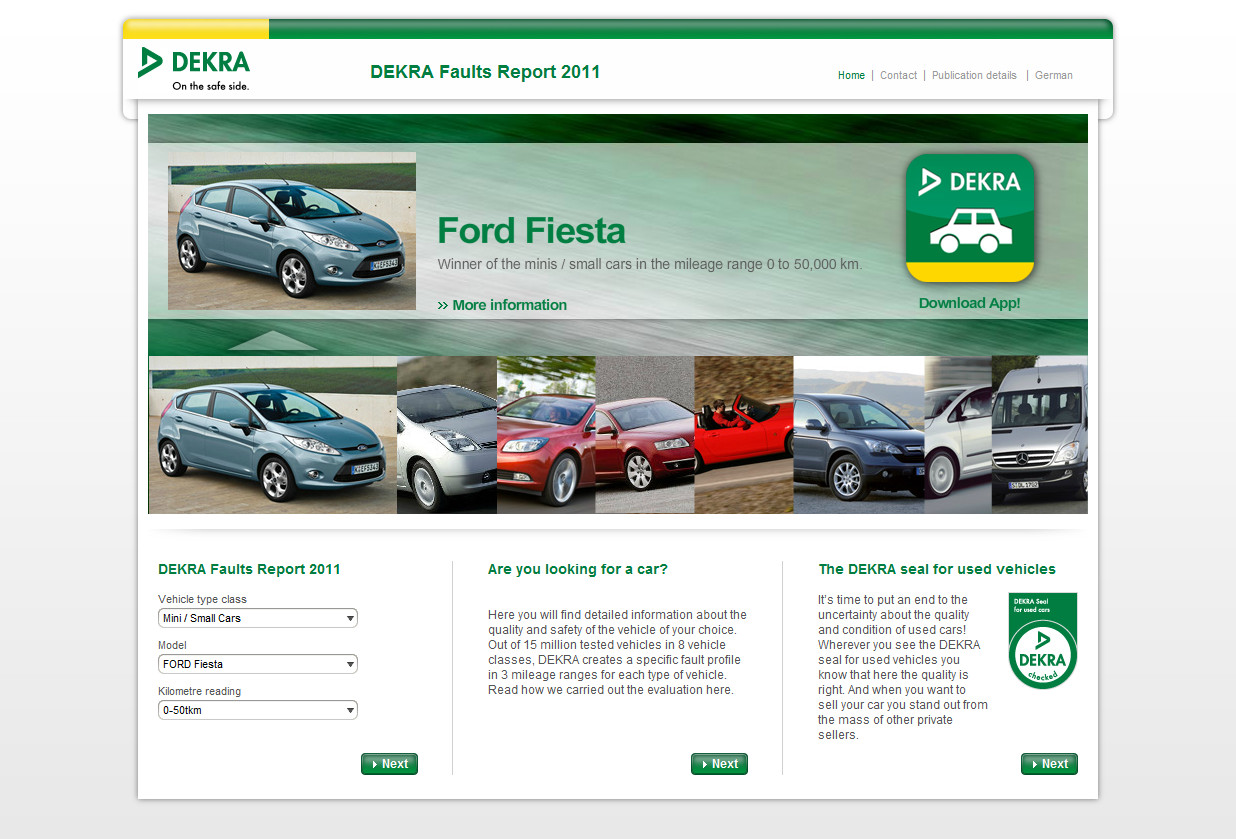Viewport: 1236px width, 839px height.
Task: Select the dark blue Honda SUV thumbnail
Action: point(859,435)
